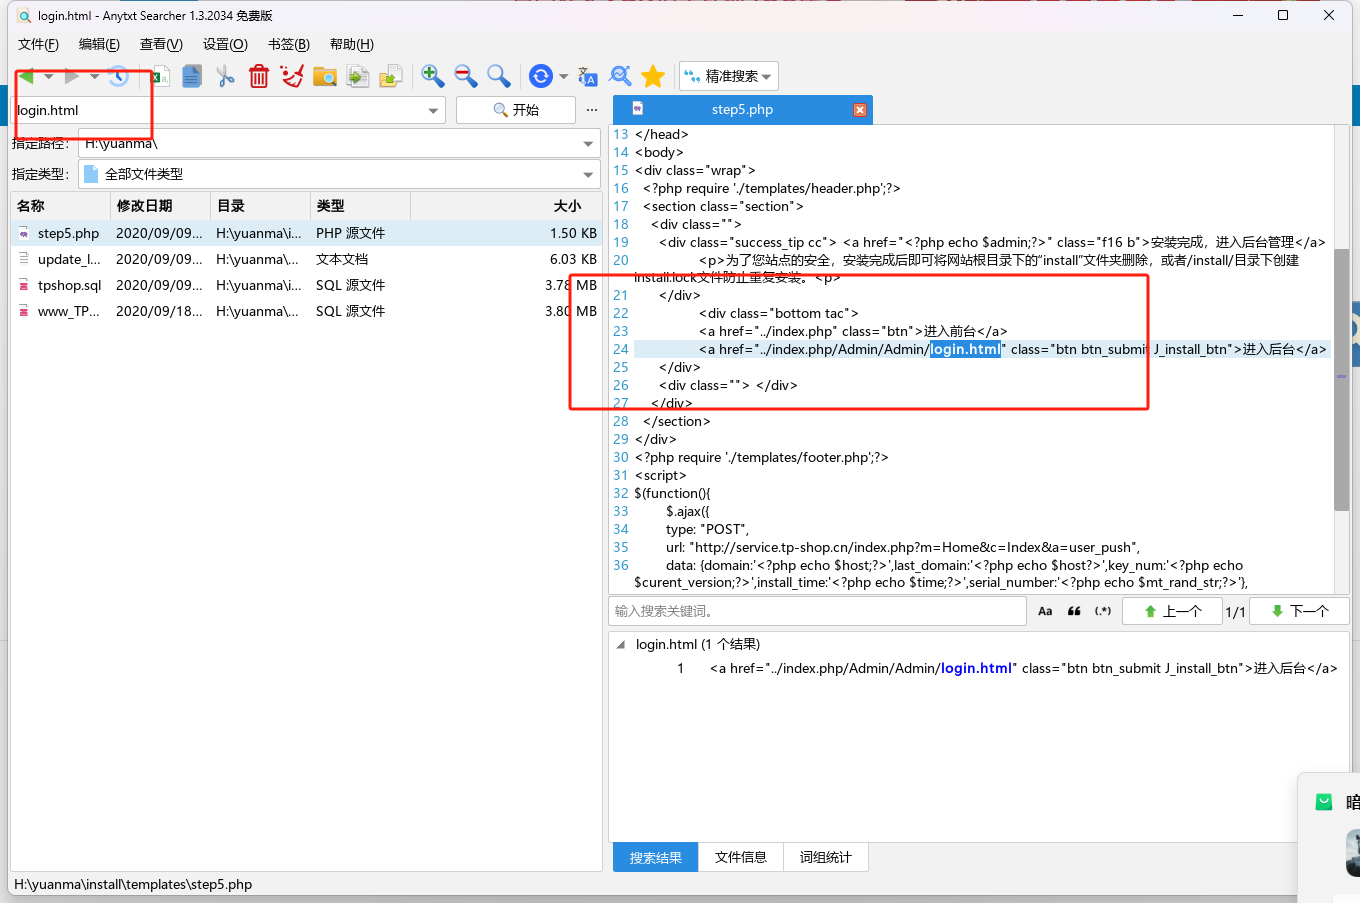This screenshot has height=903, width=1360.
Task: Click the yellow star bookmark icon
Action: [653, 76]
